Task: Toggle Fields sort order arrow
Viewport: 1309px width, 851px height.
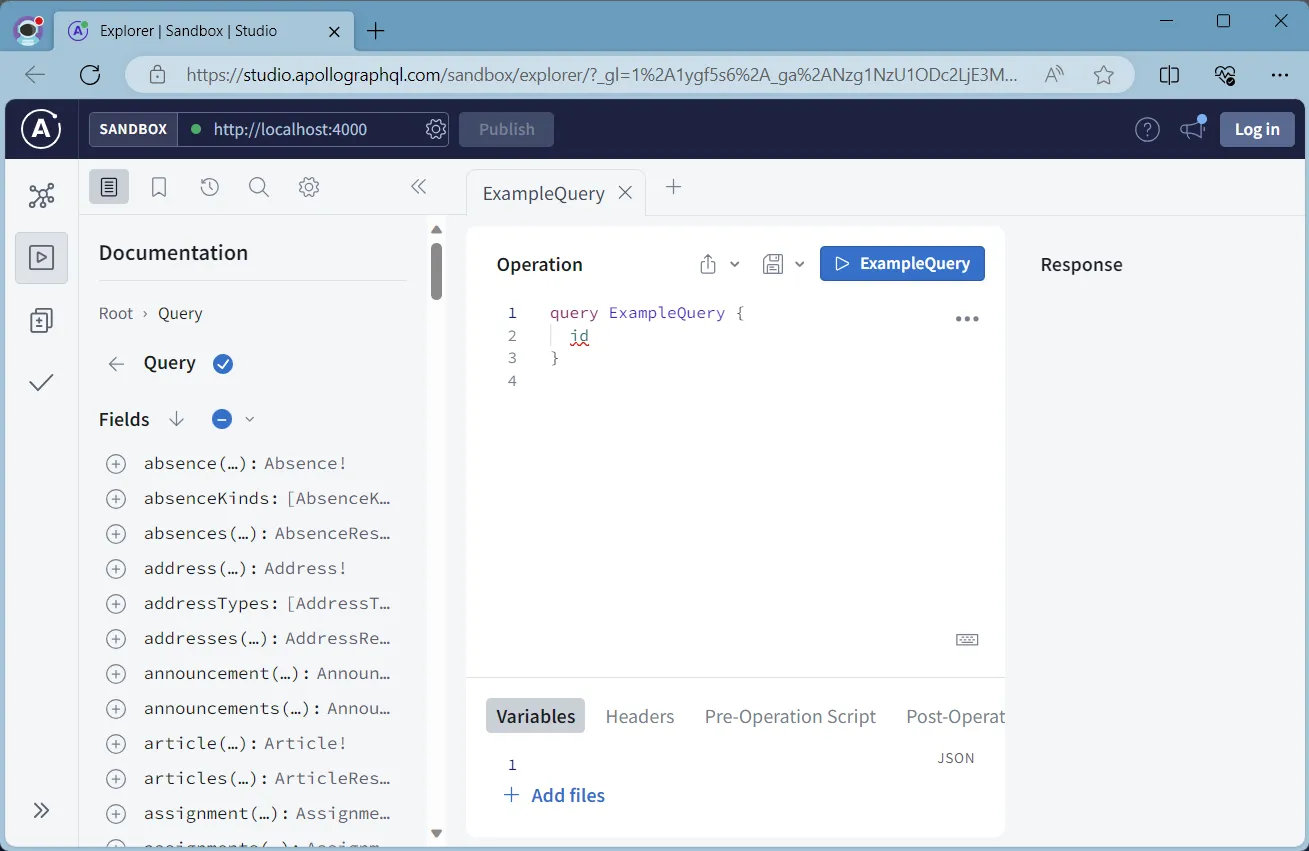Action: point(177,419)
